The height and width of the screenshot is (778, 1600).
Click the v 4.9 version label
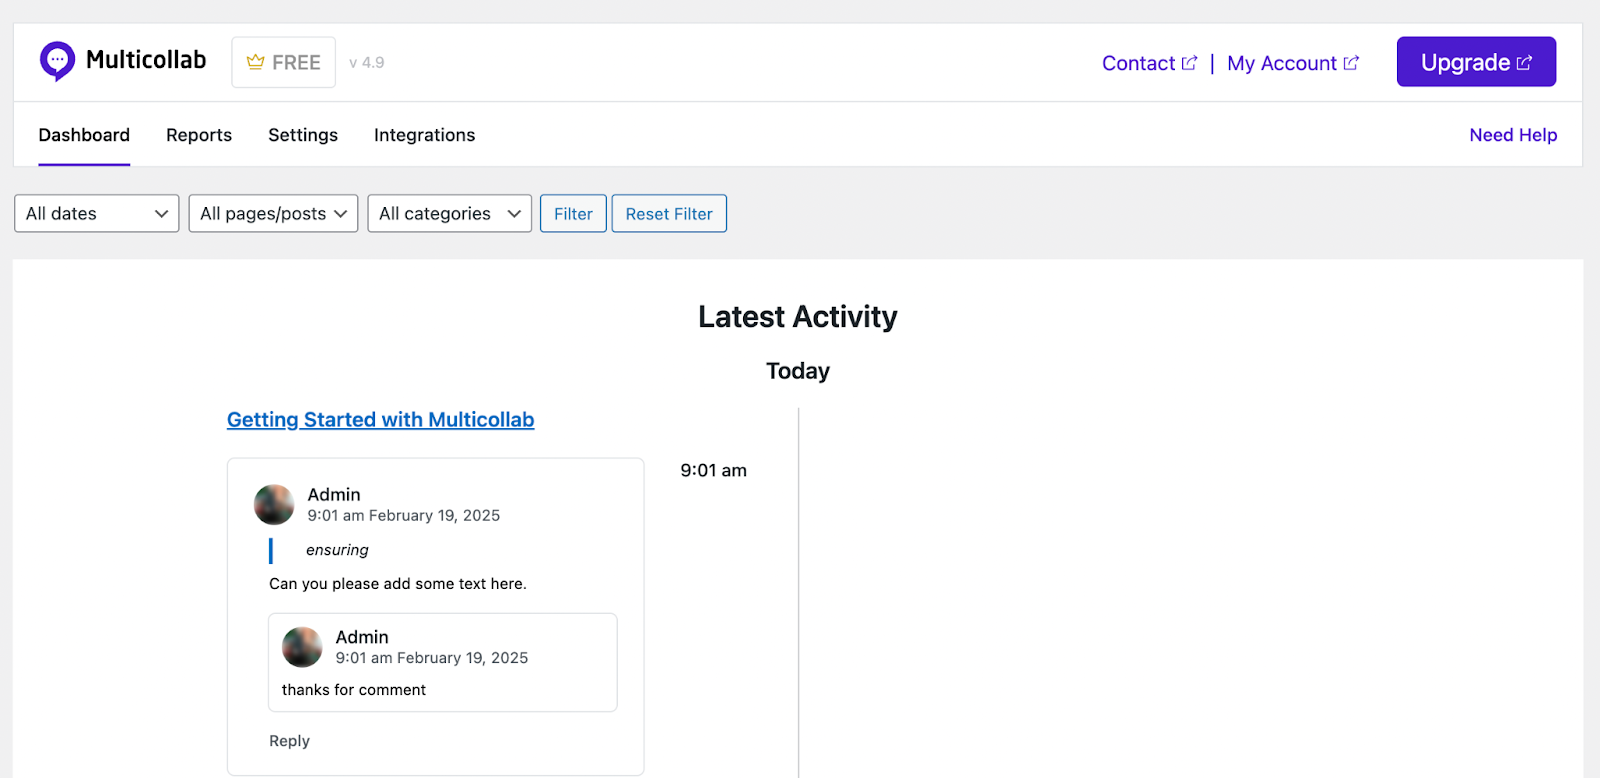pyautogui.click(x=366, y=62)
